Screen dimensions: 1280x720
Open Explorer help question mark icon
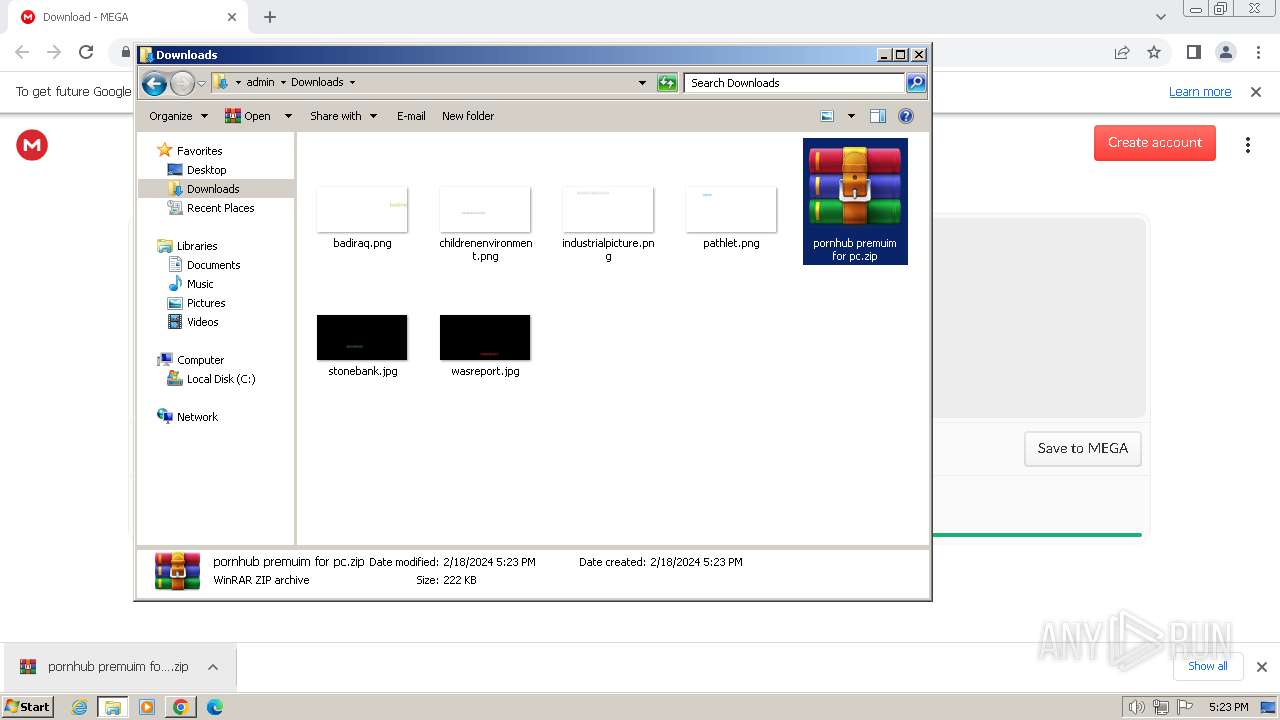click(x=906, y=116)
